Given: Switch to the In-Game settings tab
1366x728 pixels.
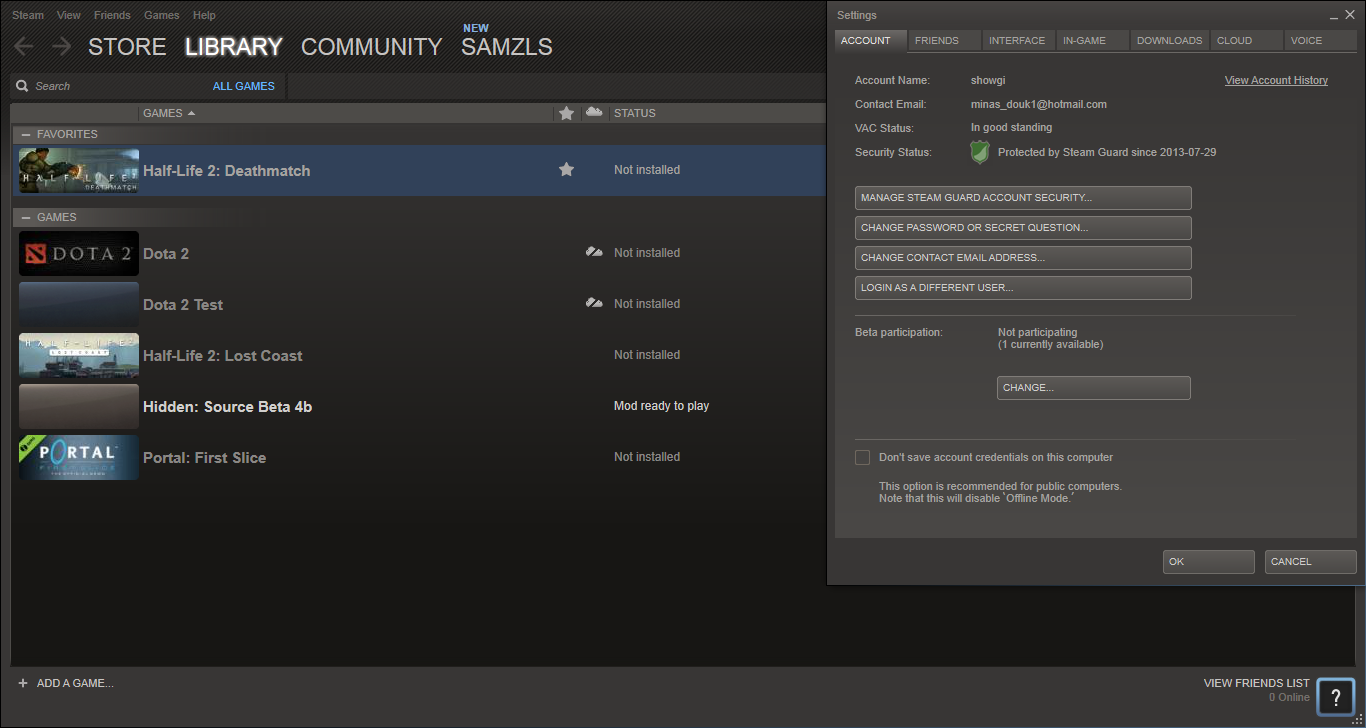Looking at the screenshot, I should point(1092,41).
